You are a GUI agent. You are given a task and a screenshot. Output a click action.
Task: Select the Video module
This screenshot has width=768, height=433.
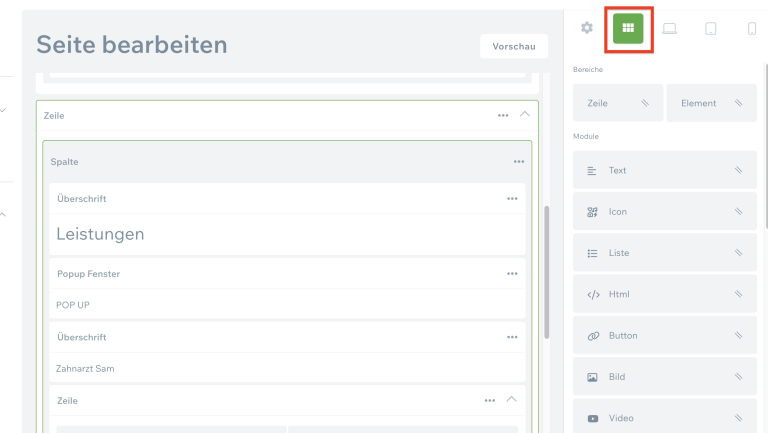[x=664, y=418]
